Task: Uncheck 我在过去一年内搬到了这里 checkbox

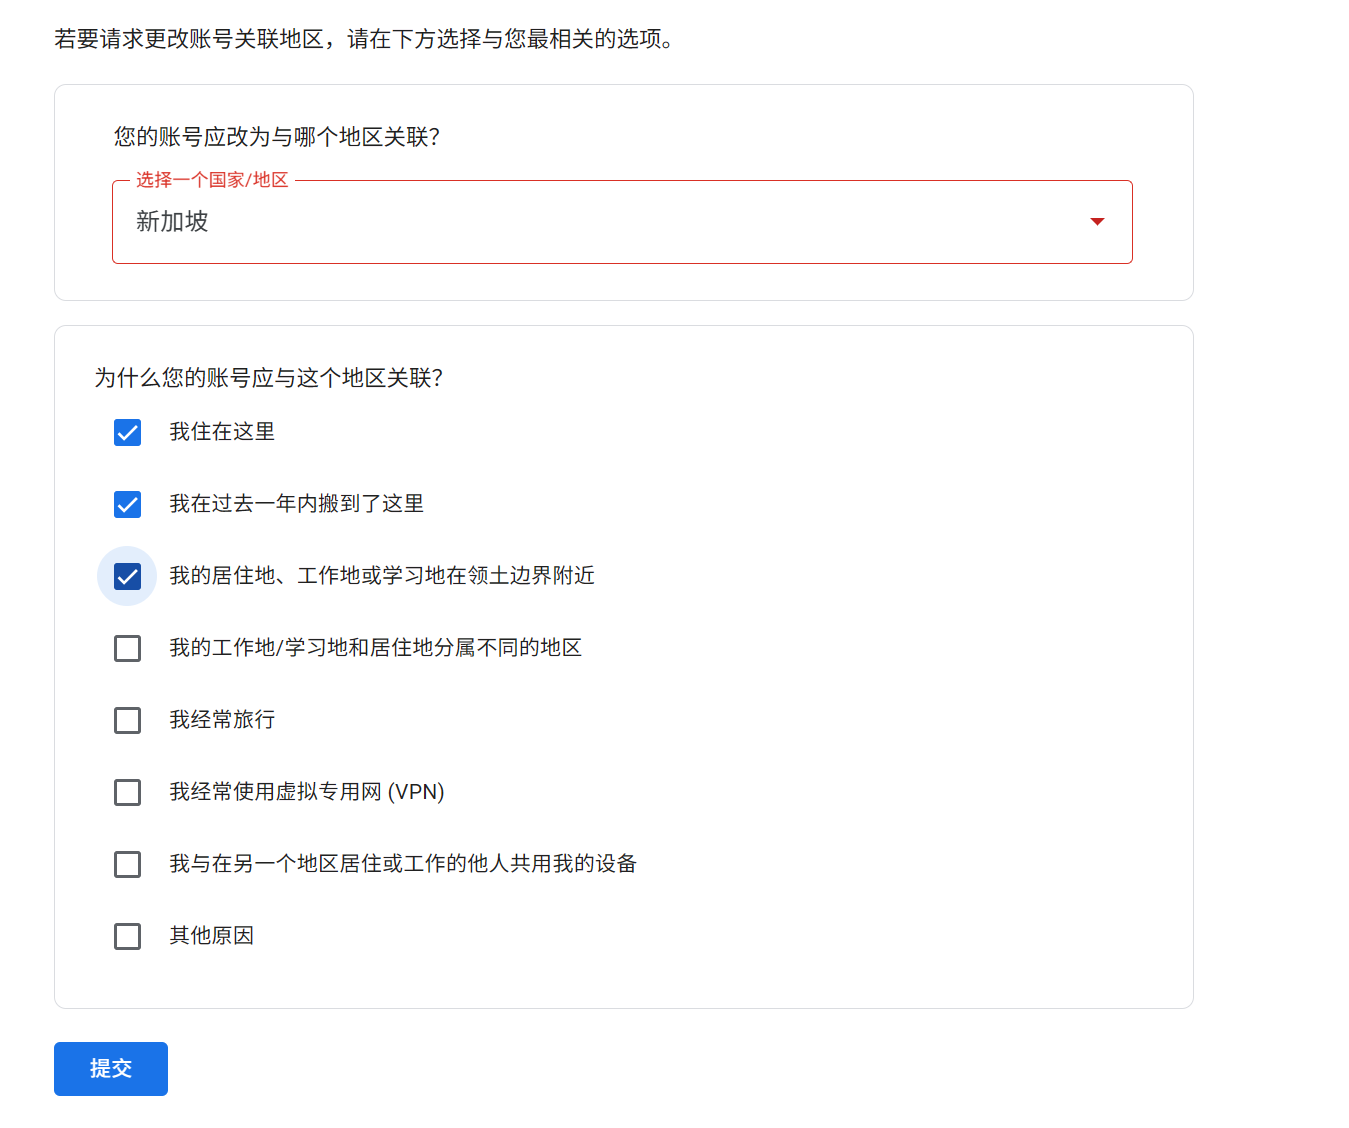Action: tap(127, 504)
